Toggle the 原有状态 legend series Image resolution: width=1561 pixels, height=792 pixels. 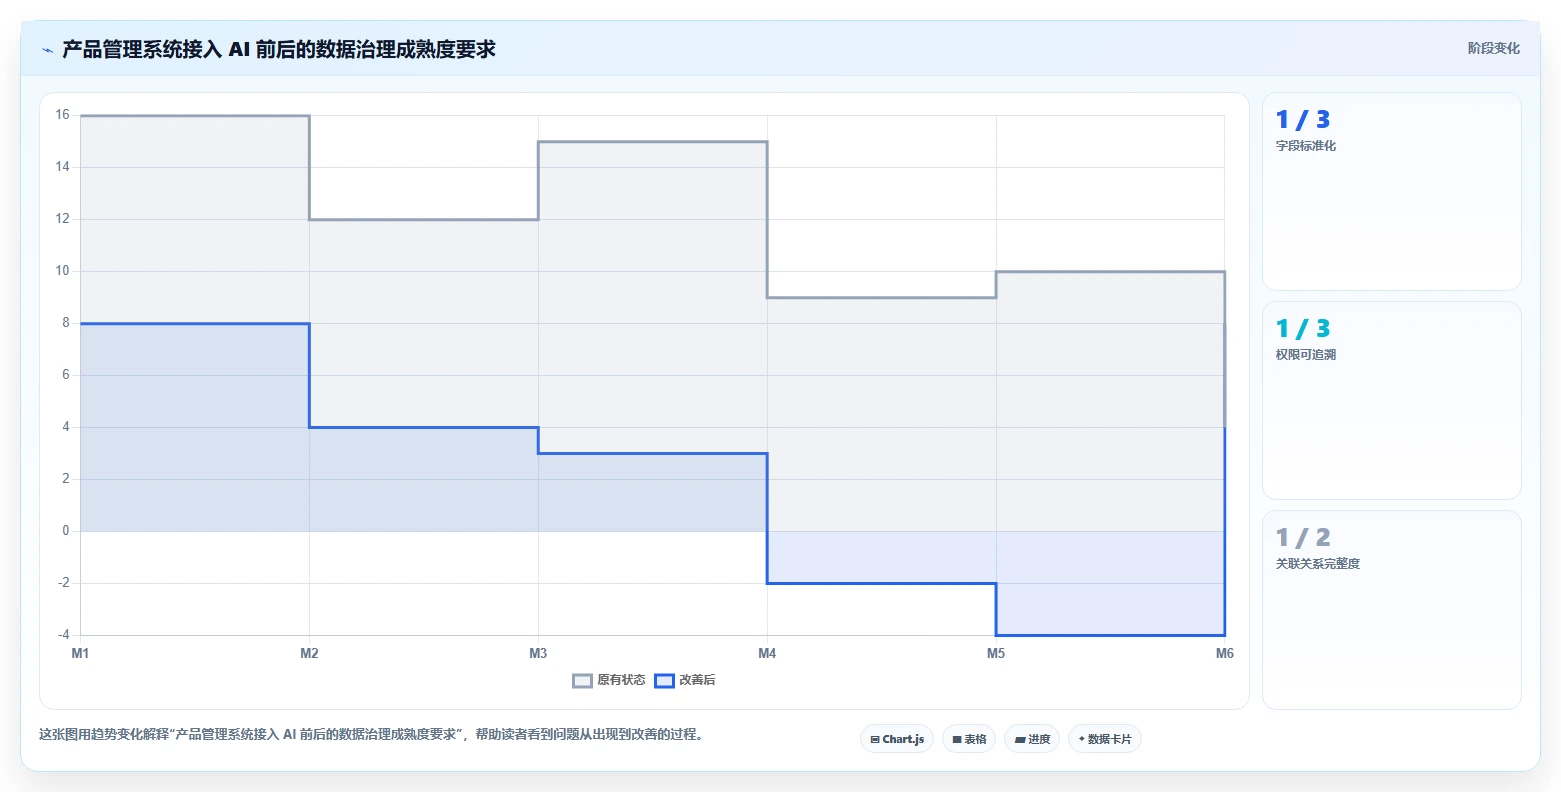tap(609, 680)
